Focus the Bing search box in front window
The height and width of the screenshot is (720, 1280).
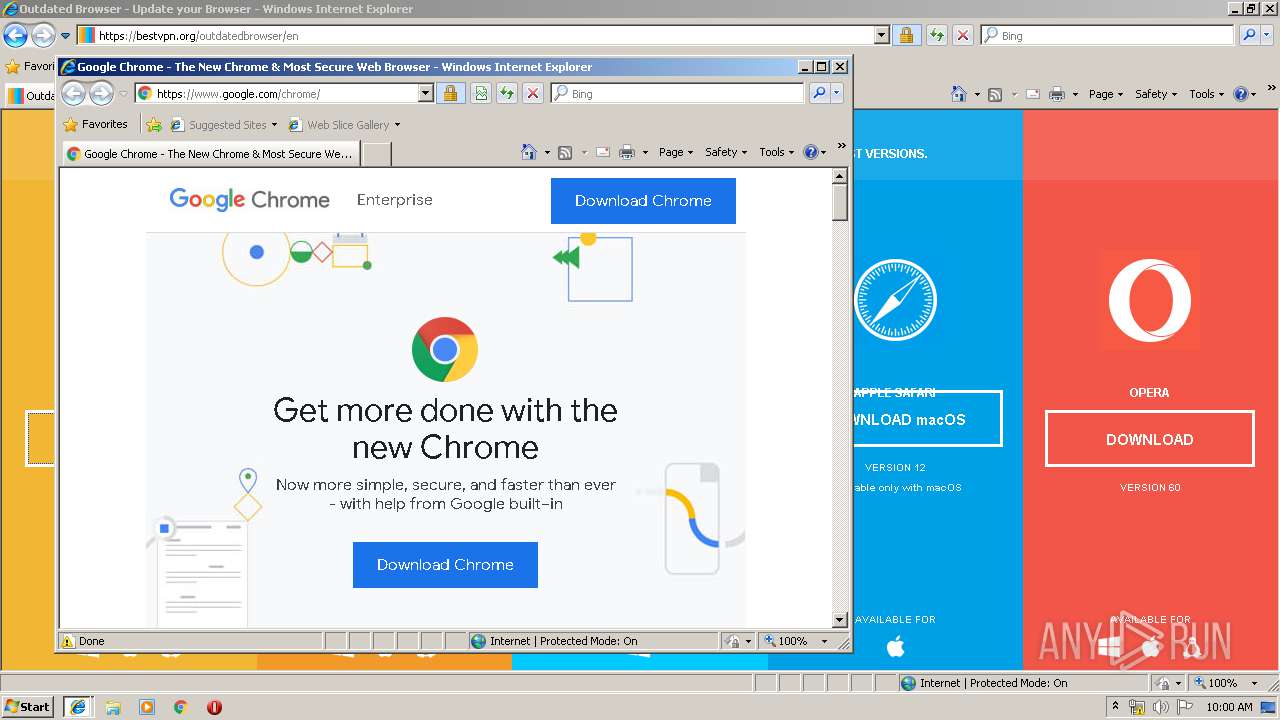[x=677, y=94]
